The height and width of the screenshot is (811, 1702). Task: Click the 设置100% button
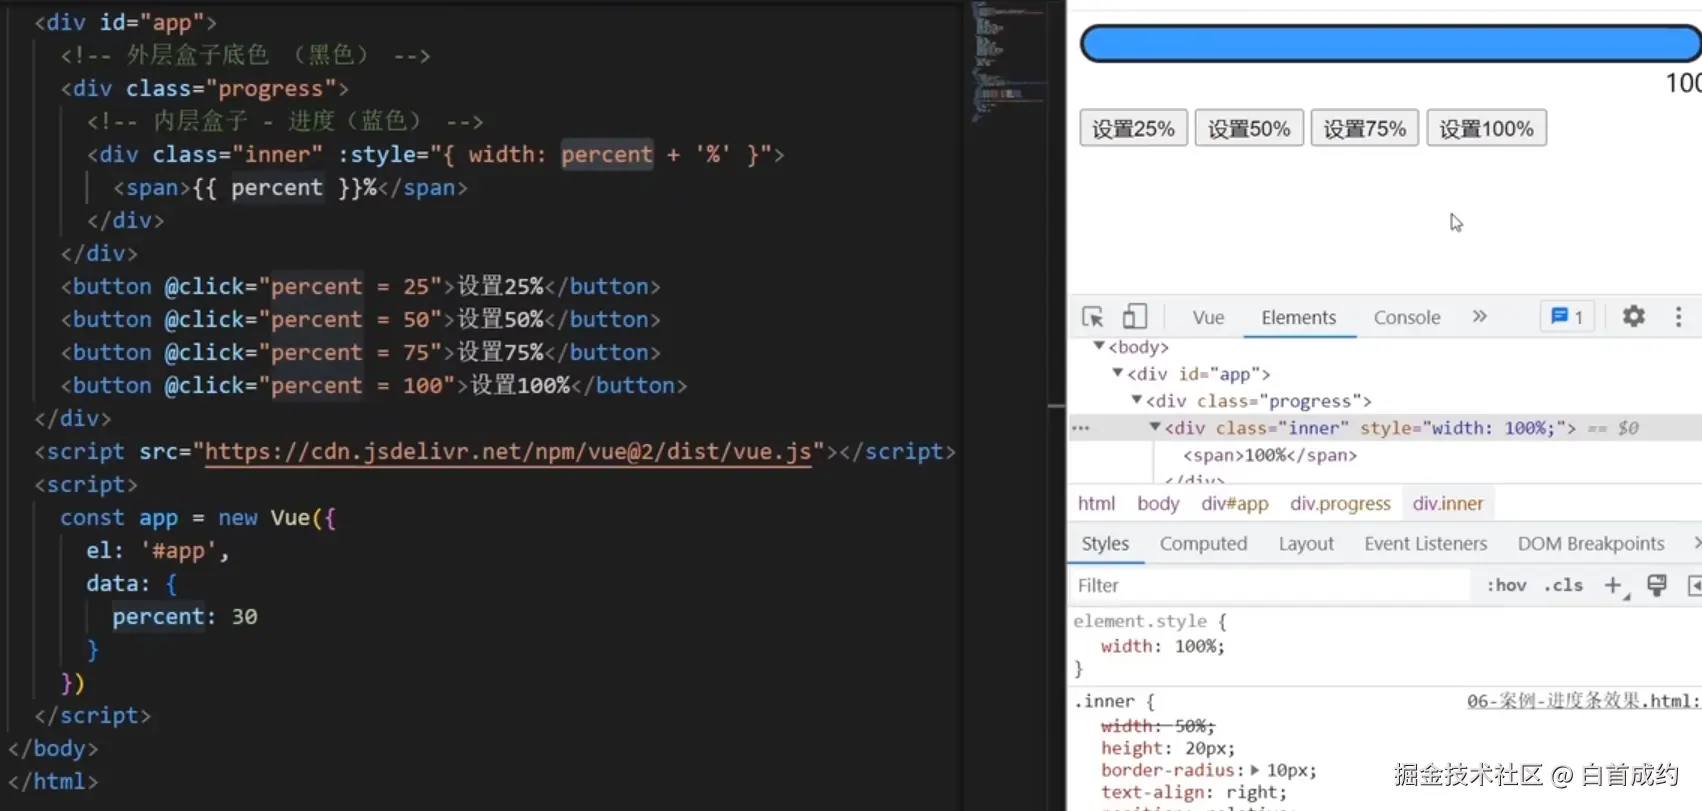[x=1486, y=128]
